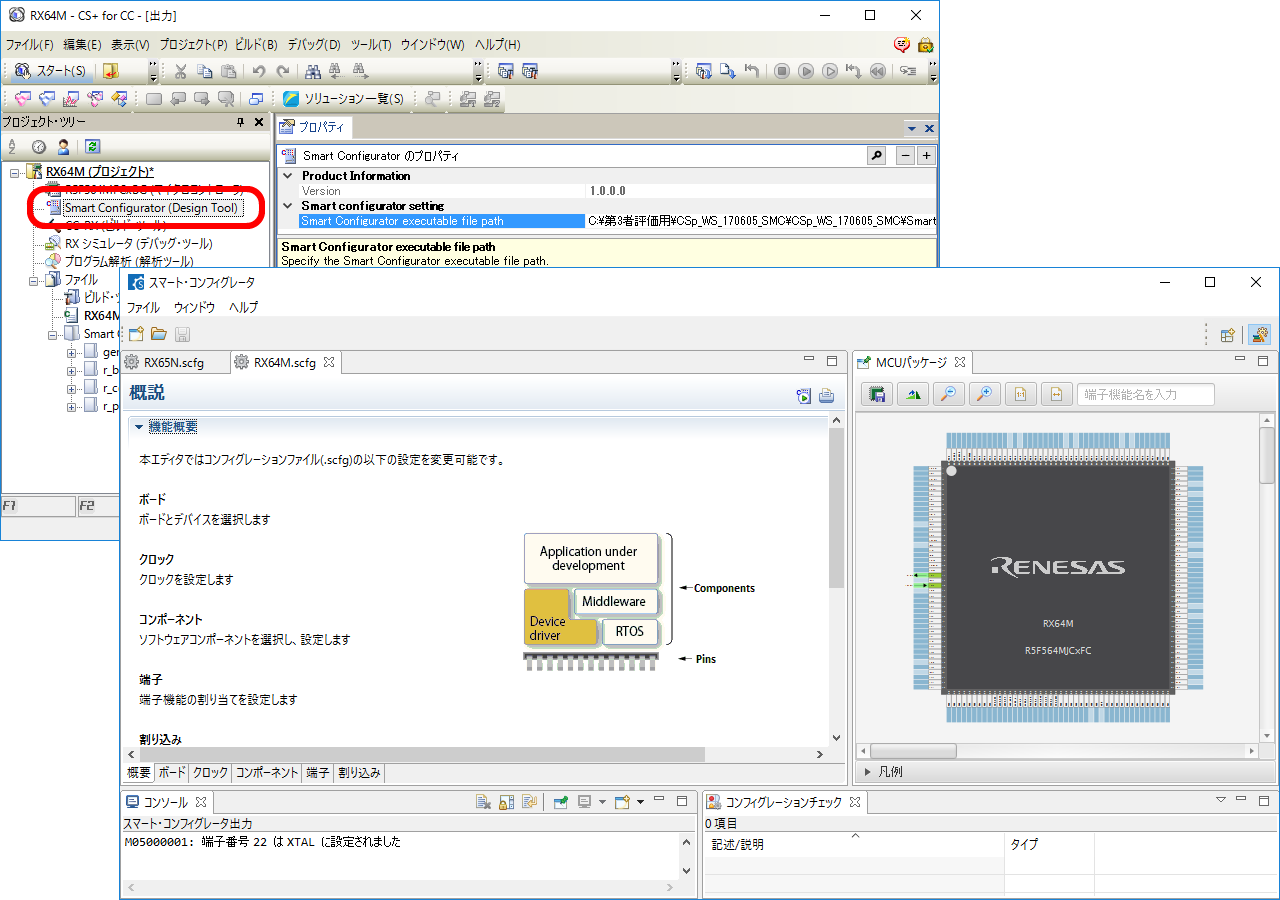The height and width of the screenshot is (900, 1280).
Task: Select Smart Configurator (Design Tool) tree node
Action: (151, 208)
